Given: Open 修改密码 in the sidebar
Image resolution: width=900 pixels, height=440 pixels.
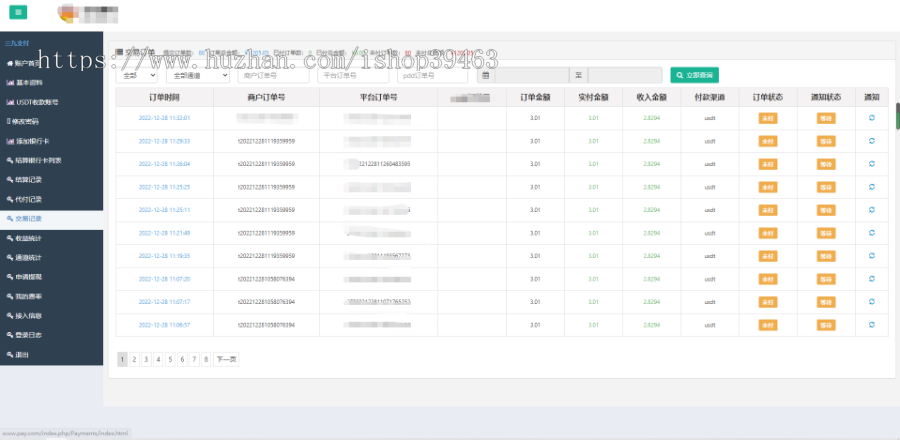Looking at the screenshot, I should point(52,121).
